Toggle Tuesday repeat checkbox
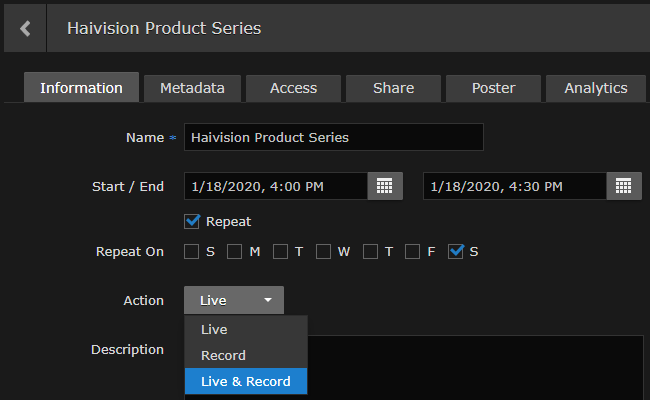The width and height of the screenshot is (650, 400). coord(280,251)
